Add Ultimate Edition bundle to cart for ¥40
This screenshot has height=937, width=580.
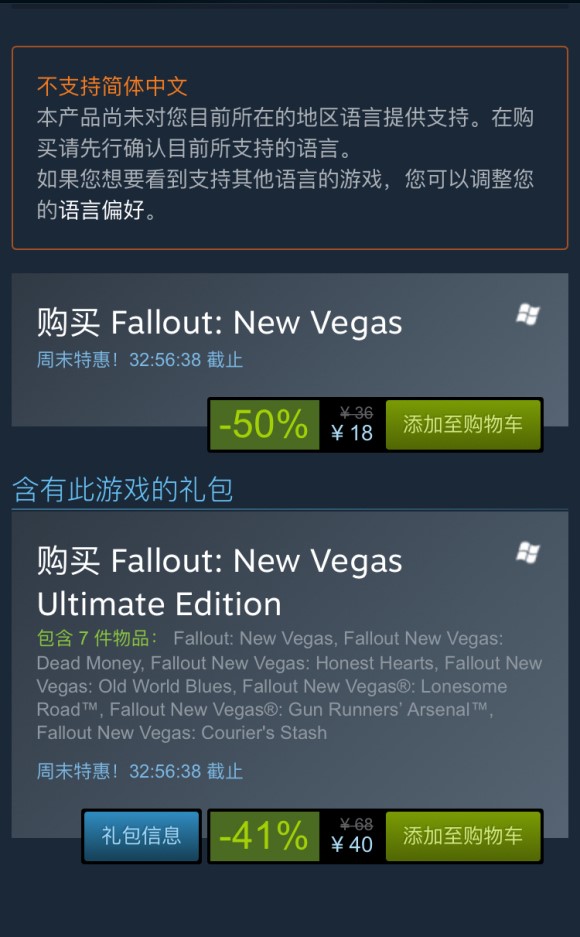(463, 835)
